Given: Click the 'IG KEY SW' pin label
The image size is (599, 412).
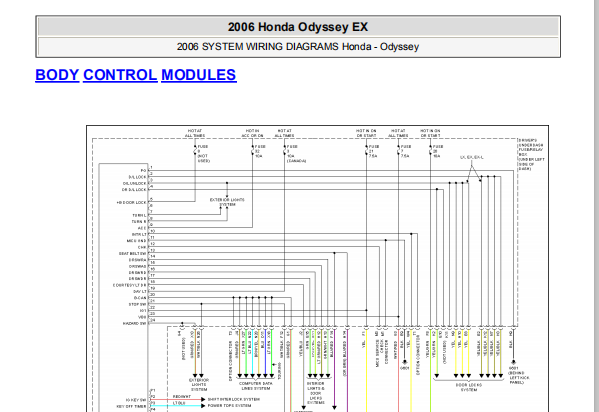Looking at the screenshot, I should pyautogui.click(x=136, y=400).
